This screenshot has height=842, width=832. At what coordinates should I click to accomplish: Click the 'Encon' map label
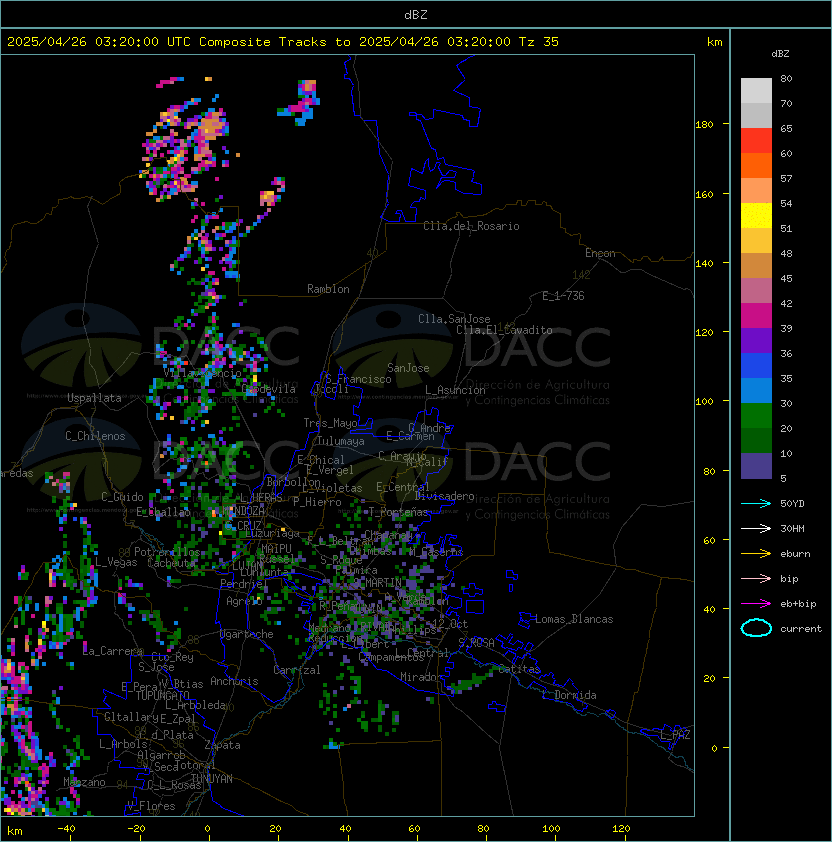coord(600,253)
